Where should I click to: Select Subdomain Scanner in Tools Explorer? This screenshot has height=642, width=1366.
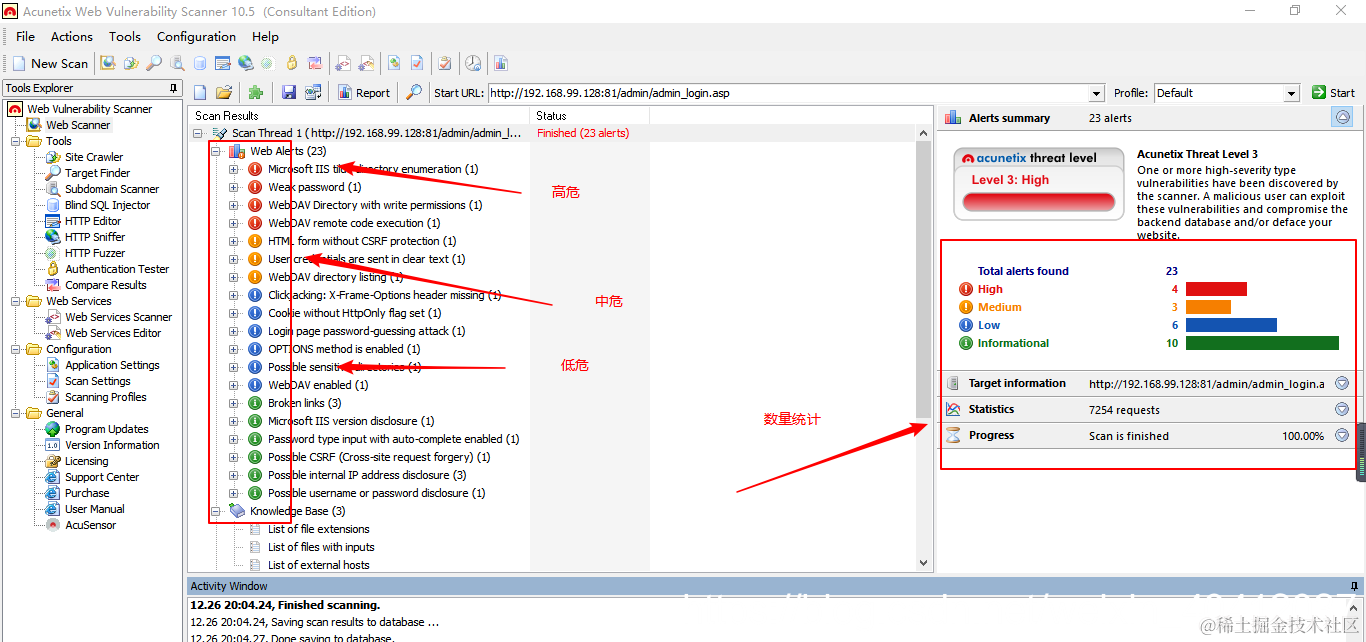112,189
